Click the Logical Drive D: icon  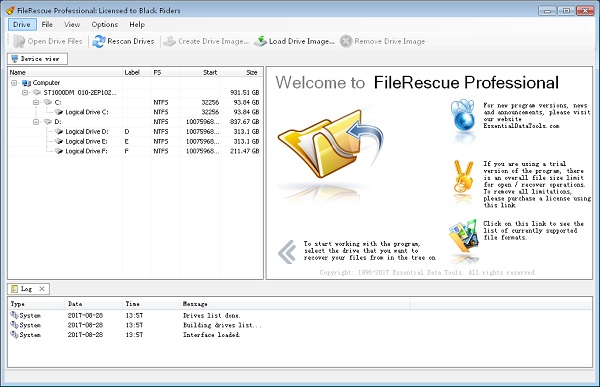[x=59, y=131]
